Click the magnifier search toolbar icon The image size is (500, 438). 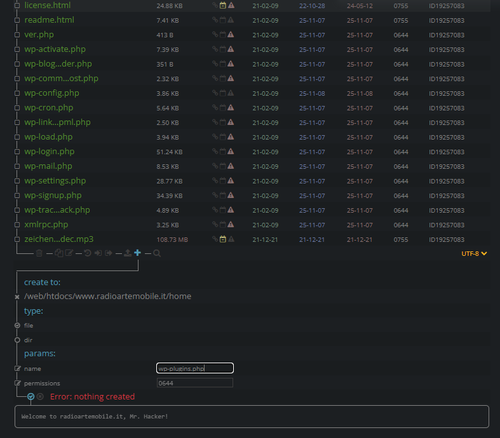pyautogui.click(x=157, y=253)
